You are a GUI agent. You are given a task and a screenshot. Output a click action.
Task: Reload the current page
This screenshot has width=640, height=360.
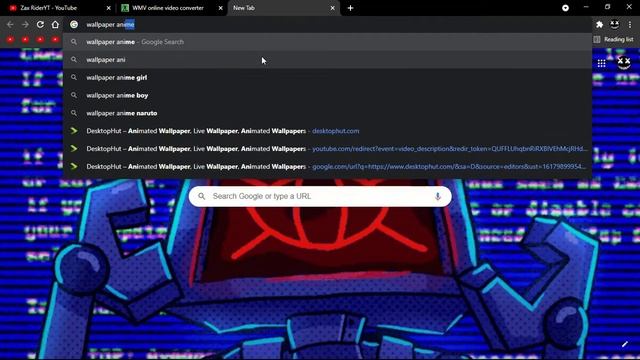pyautogui.click(x=40, y=24)
